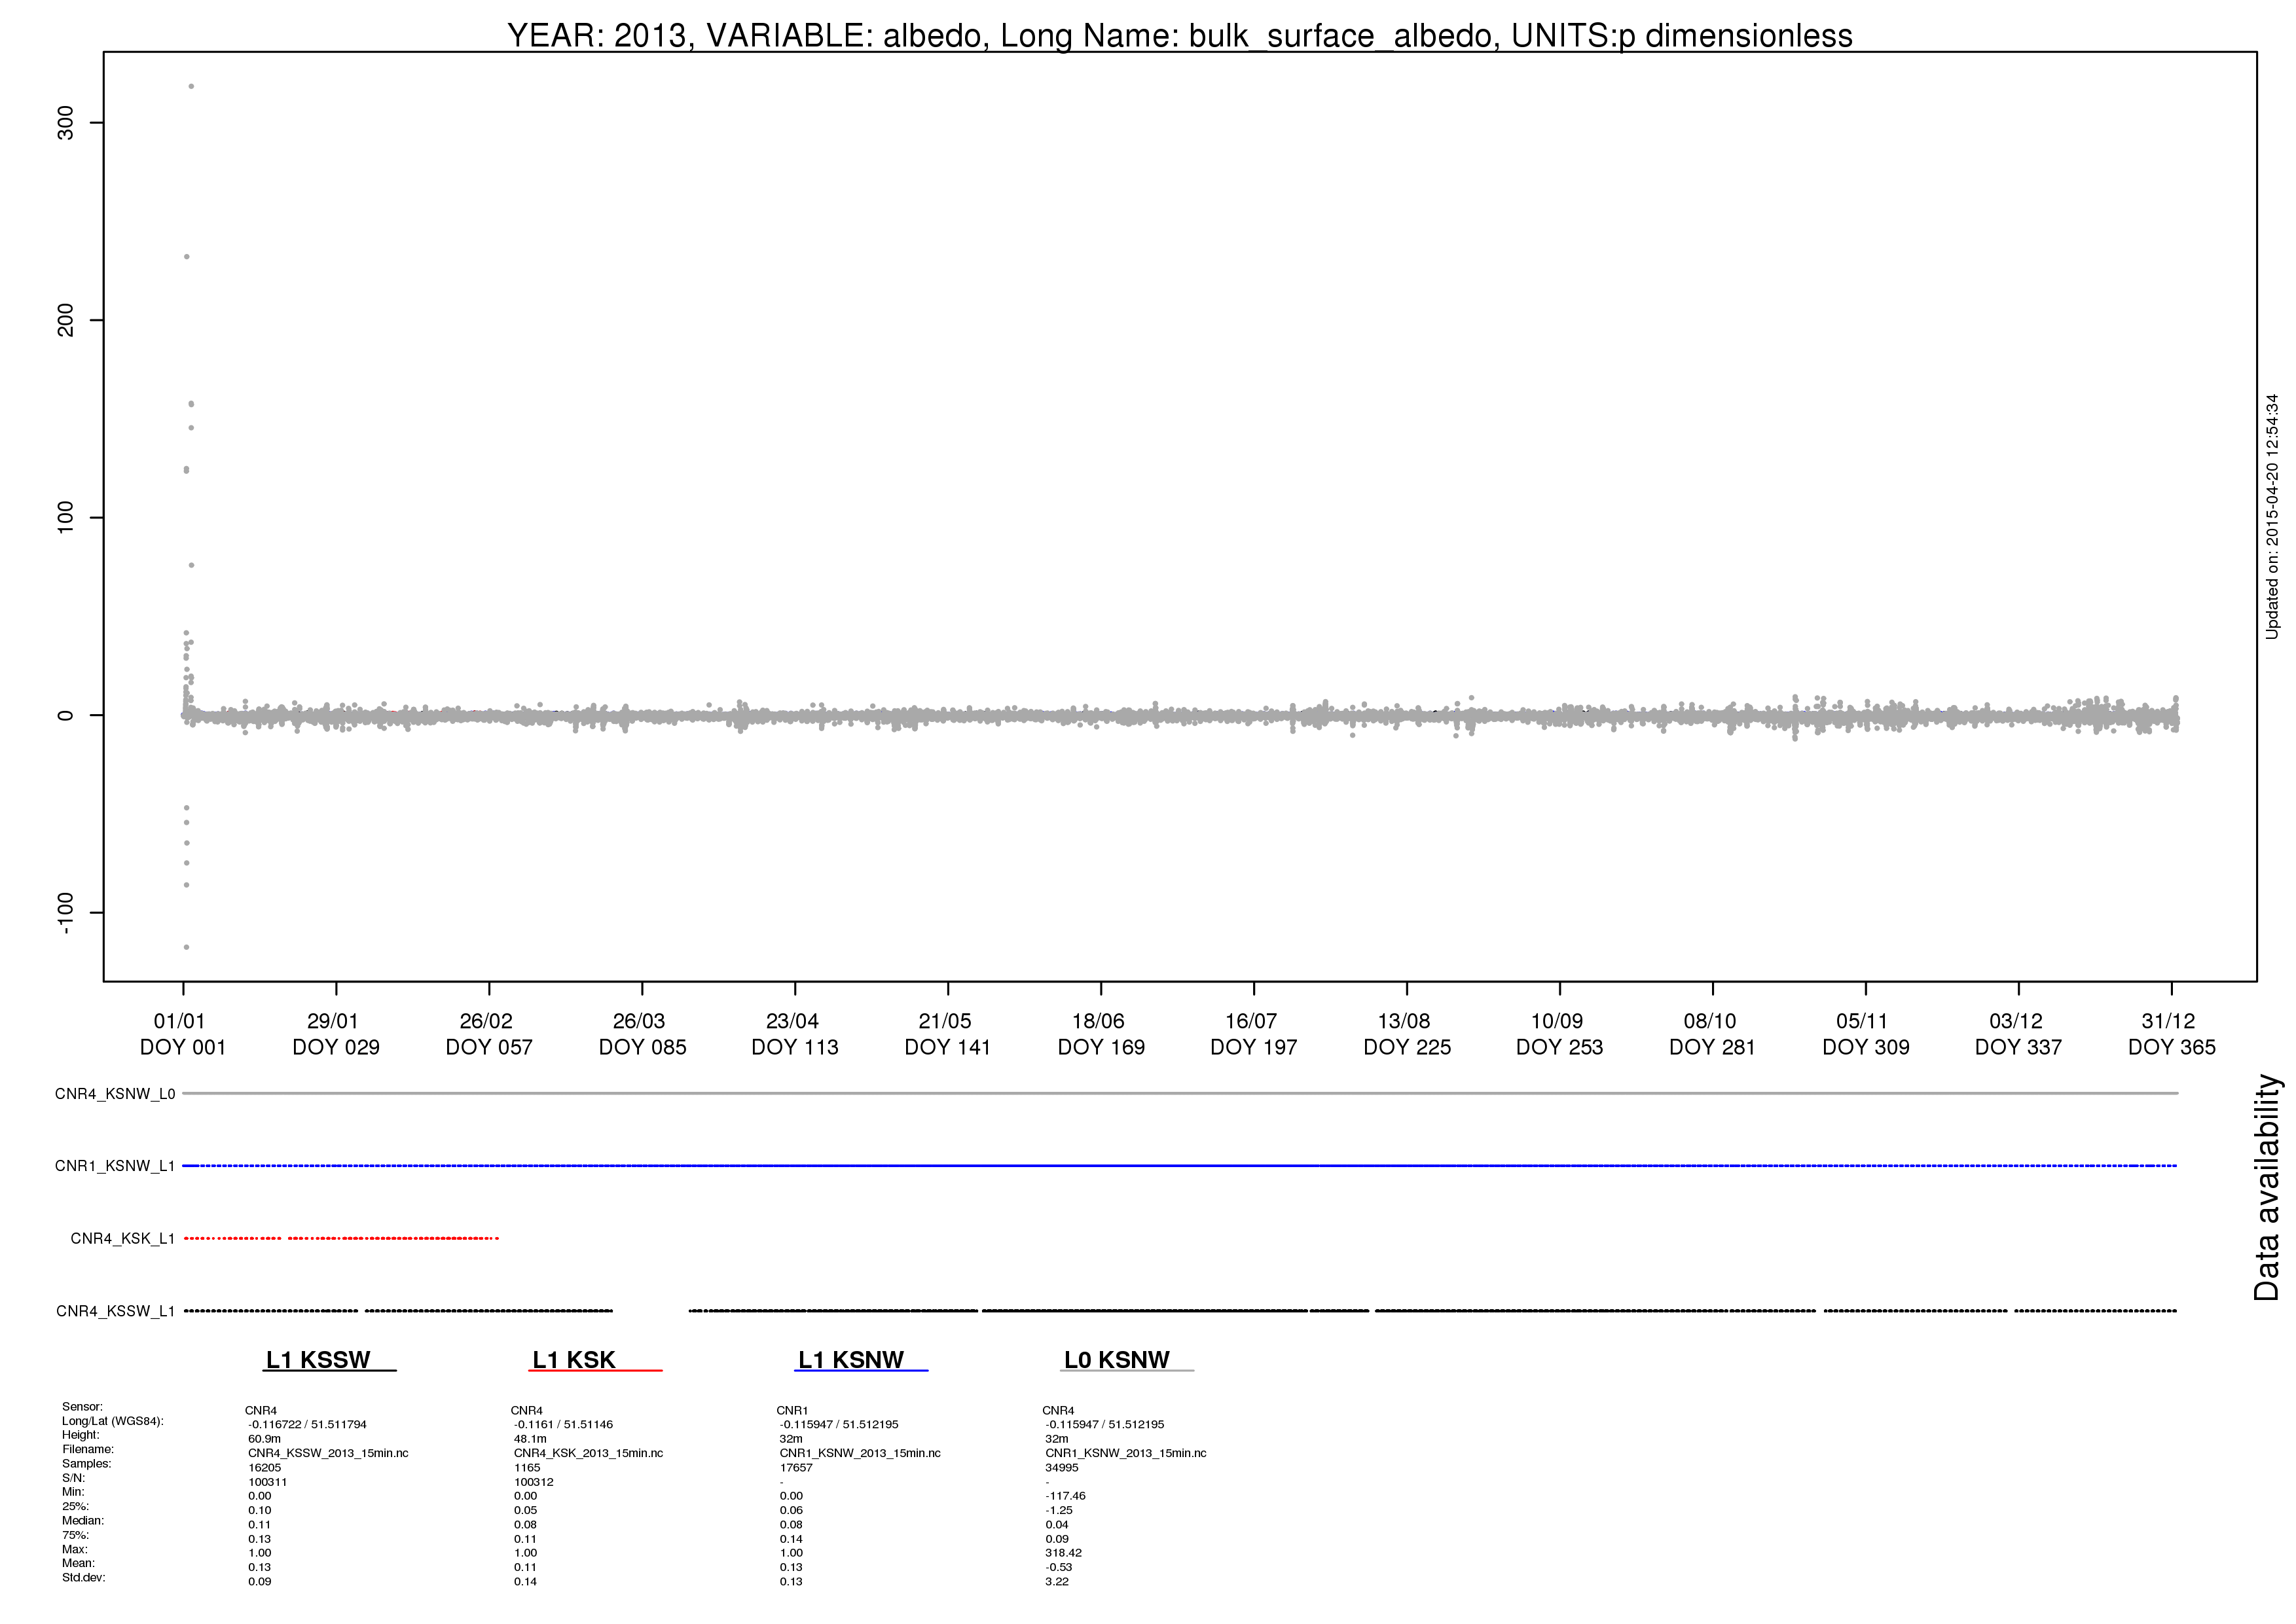
Task: Click the coordinates -0.1161 / 51.51146
Action: click(564, 1425)
